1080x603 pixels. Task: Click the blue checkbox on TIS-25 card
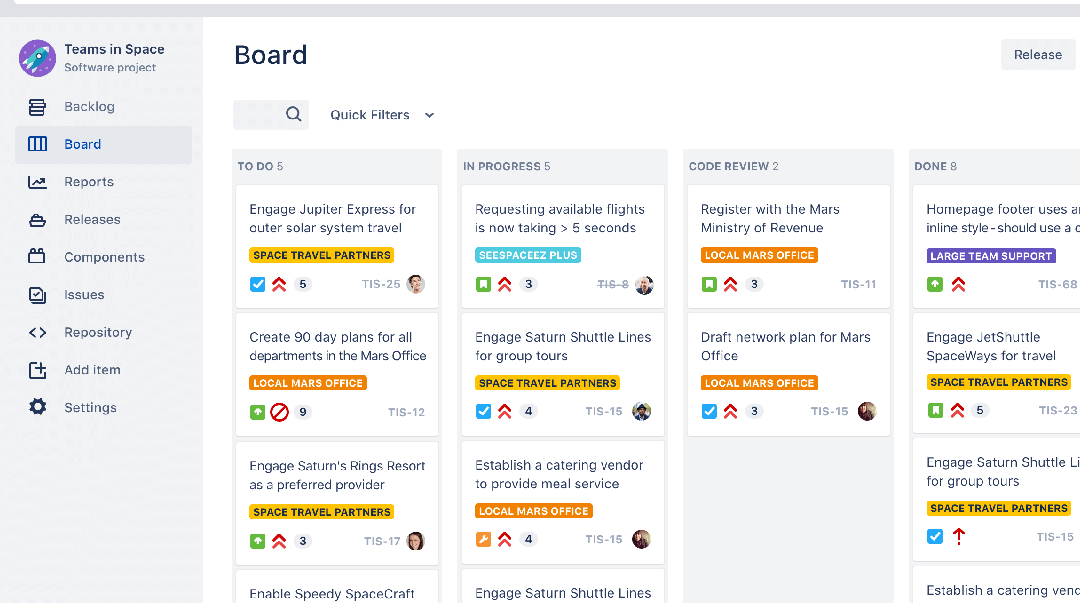point(258,284)
